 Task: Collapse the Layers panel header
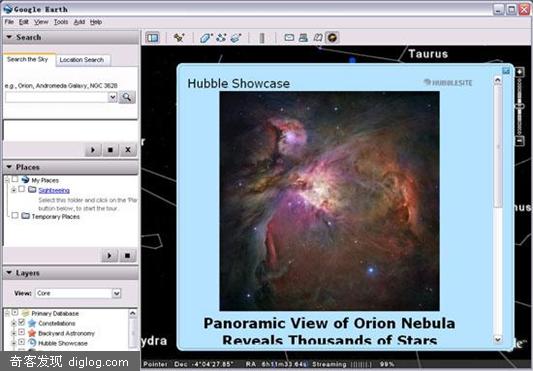[71, 273]
